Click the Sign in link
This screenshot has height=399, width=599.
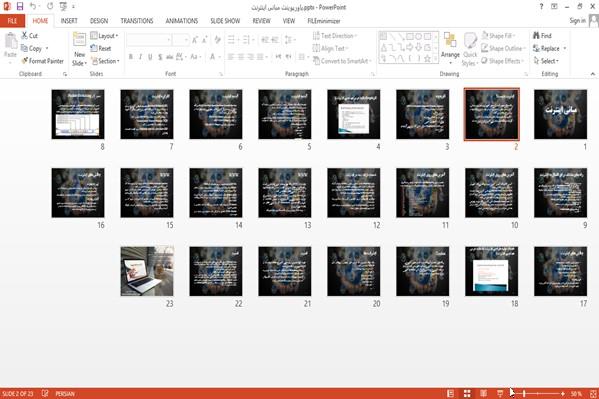pyautogui.click(x=577, y=21)
